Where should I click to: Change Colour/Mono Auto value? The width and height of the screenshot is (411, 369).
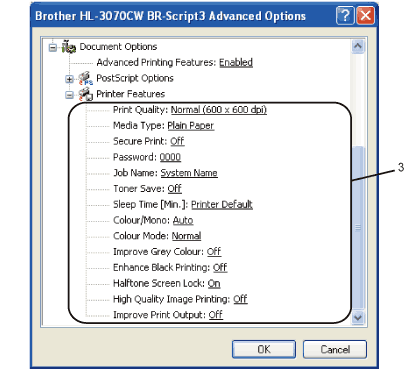point(183,220)
